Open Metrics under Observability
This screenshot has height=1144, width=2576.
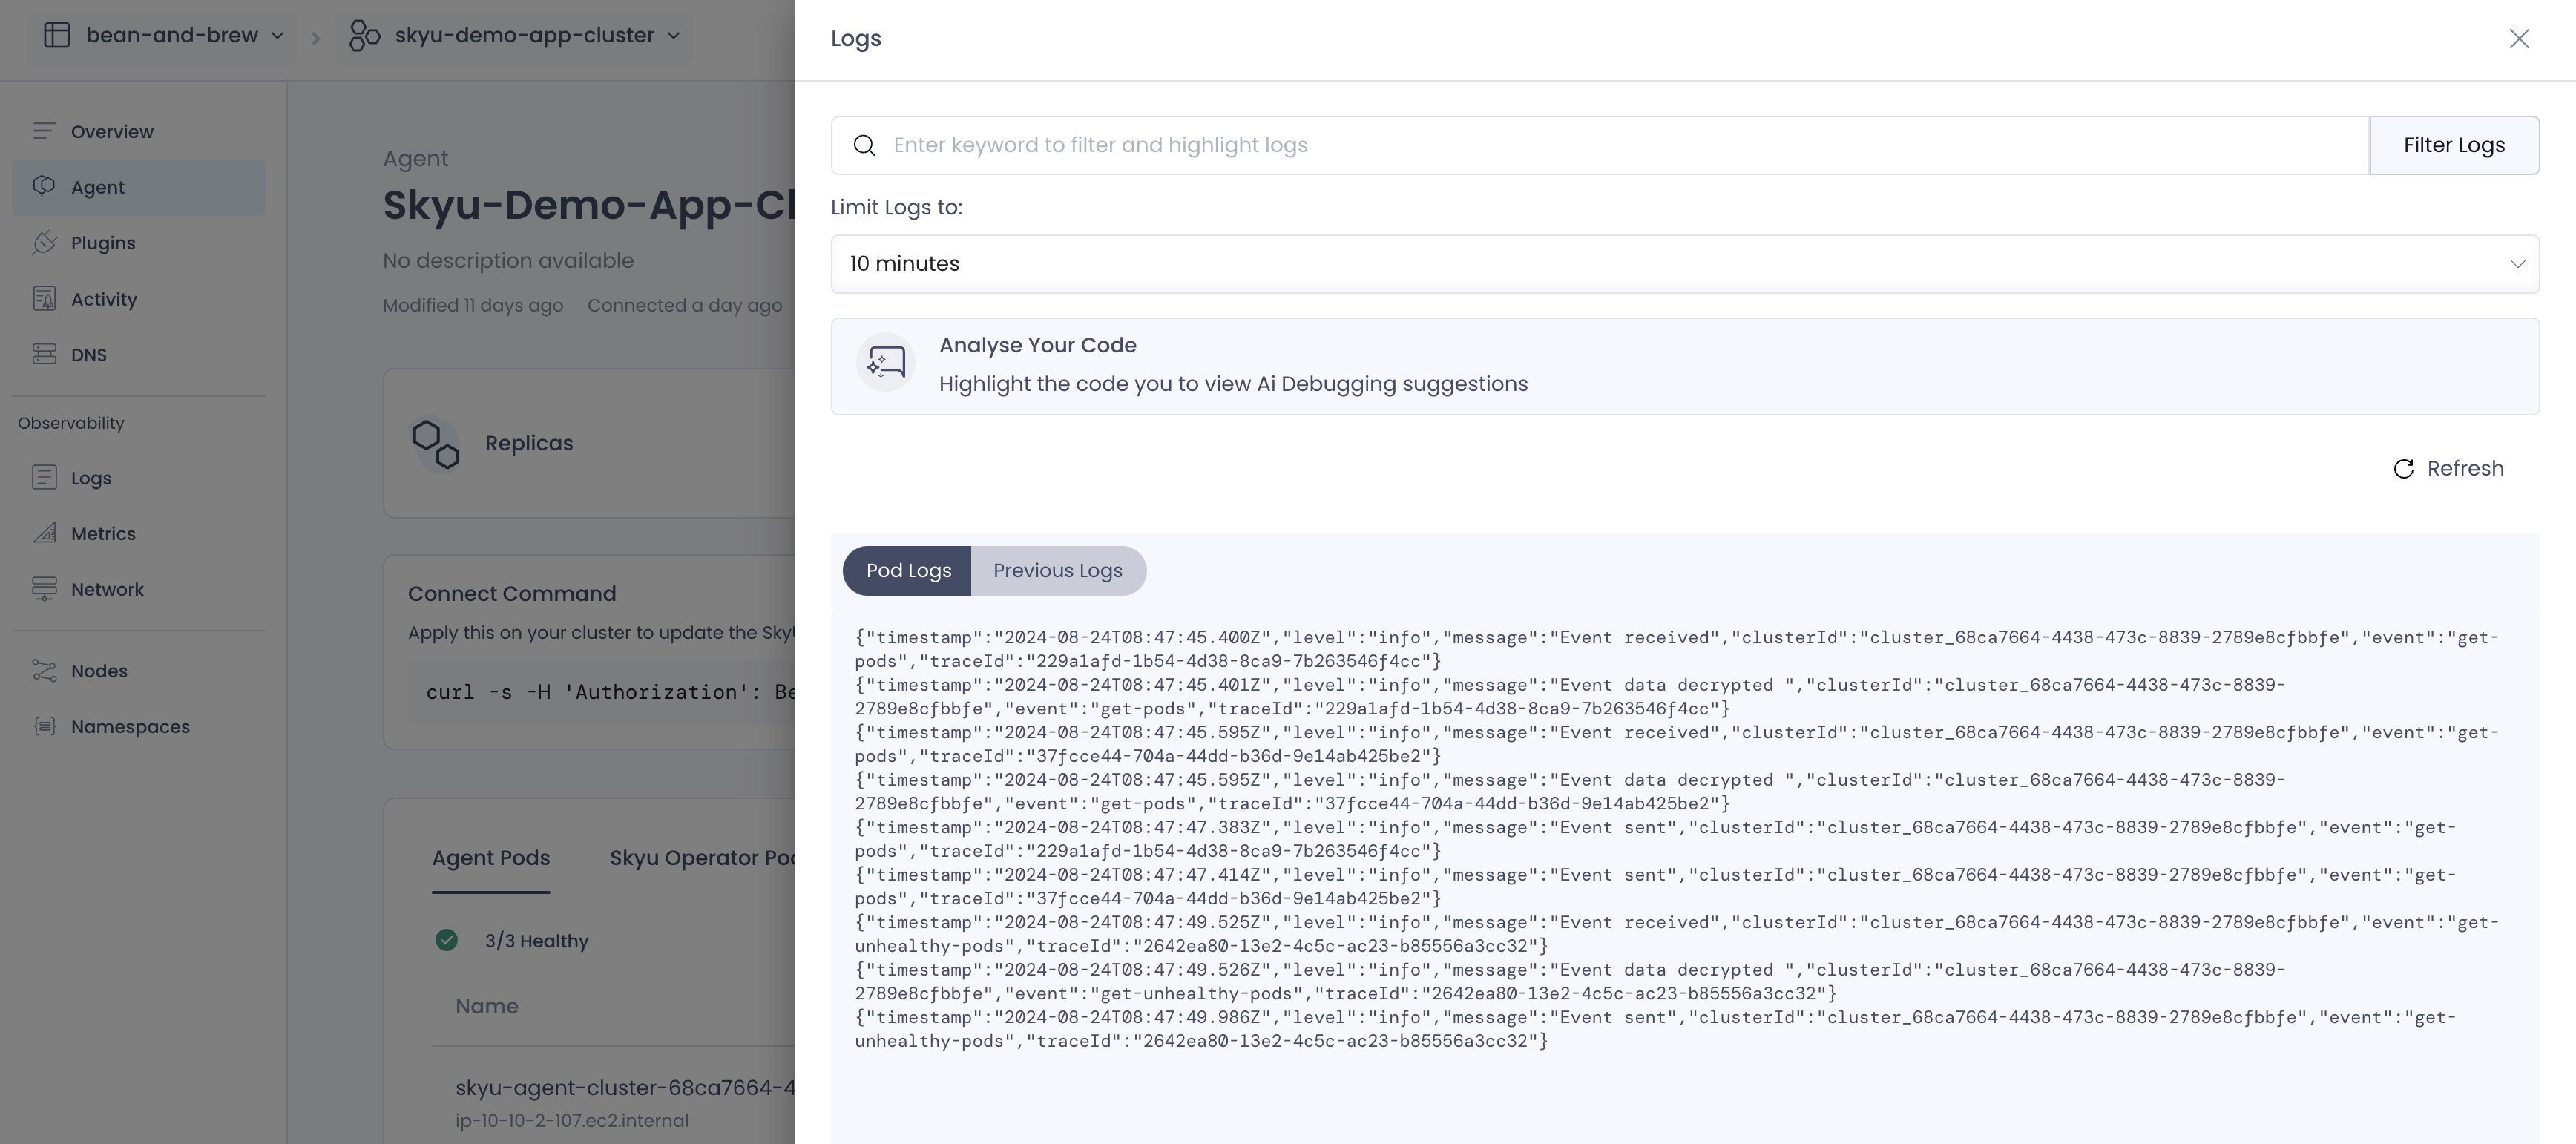point(139,534)
